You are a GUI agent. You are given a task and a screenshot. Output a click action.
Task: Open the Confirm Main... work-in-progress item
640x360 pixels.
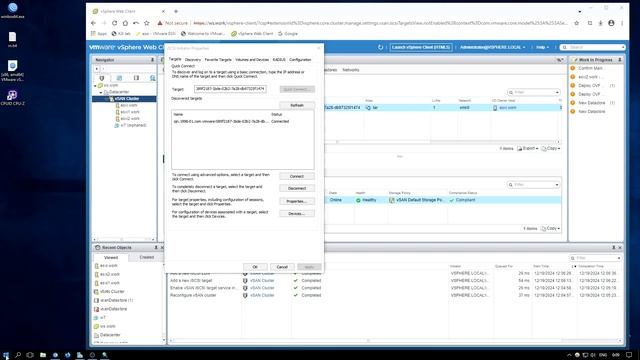pos(590,68)
